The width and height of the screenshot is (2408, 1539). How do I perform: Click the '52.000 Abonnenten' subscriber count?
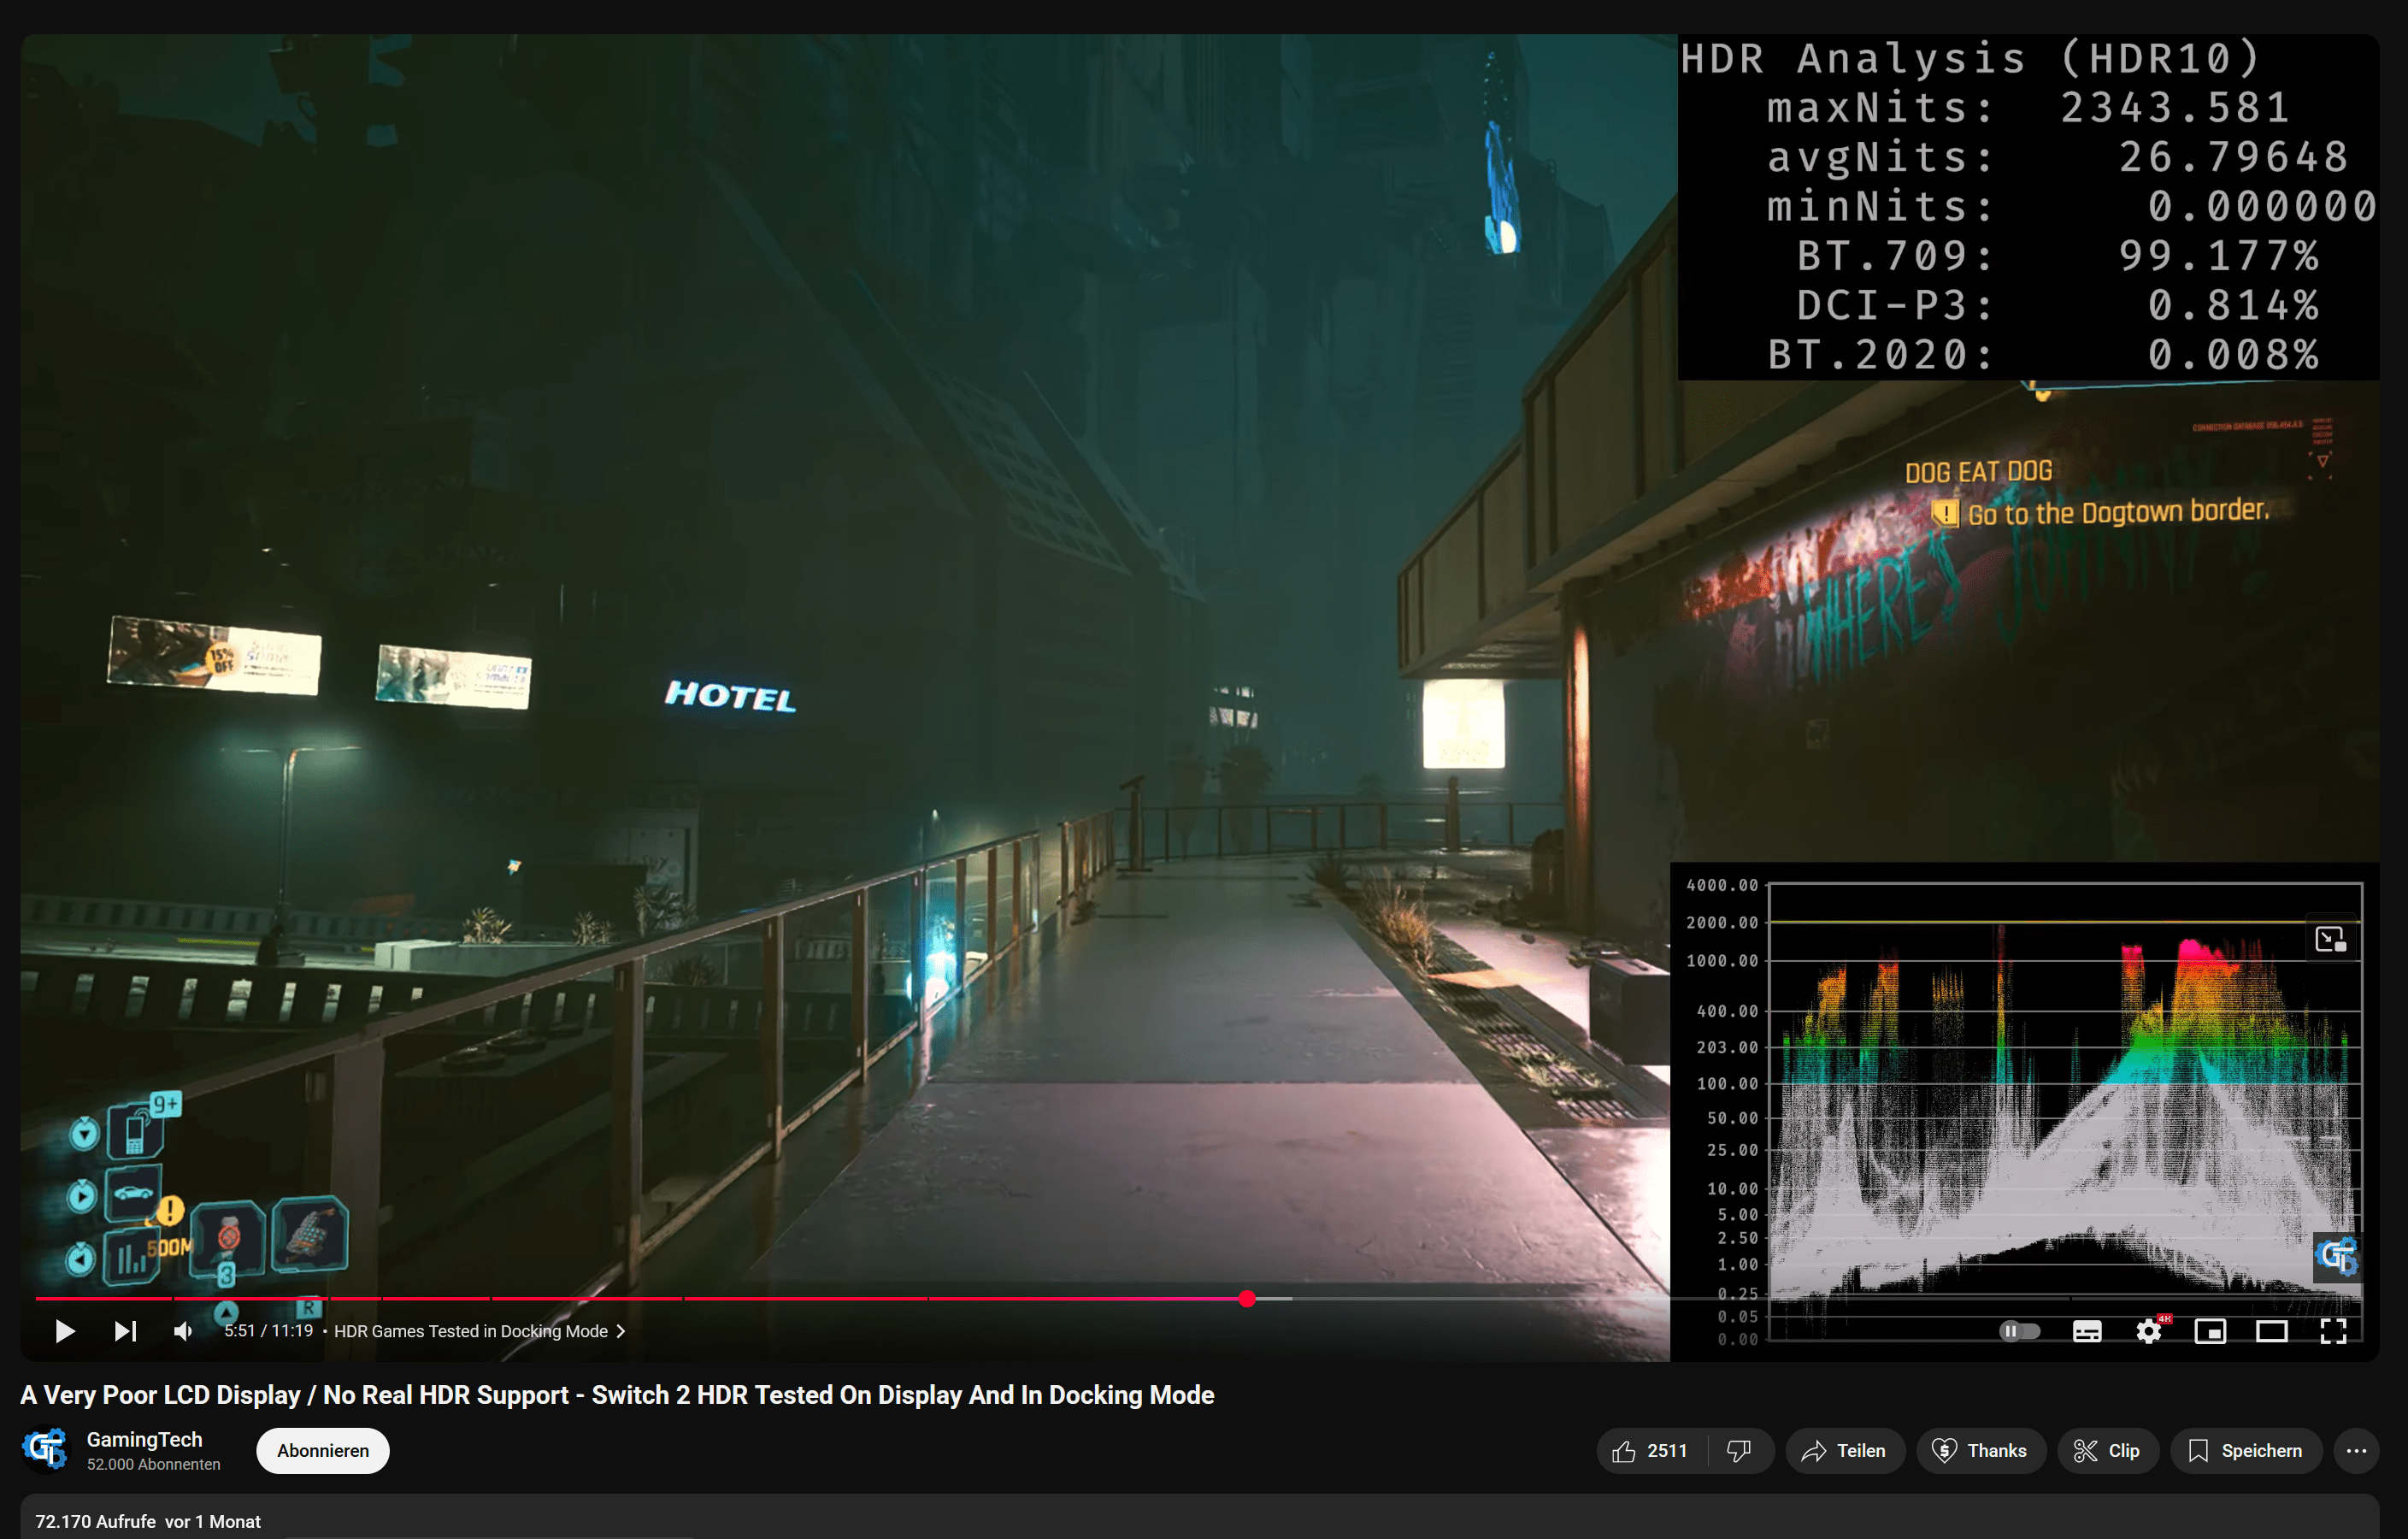(153, 1464)
